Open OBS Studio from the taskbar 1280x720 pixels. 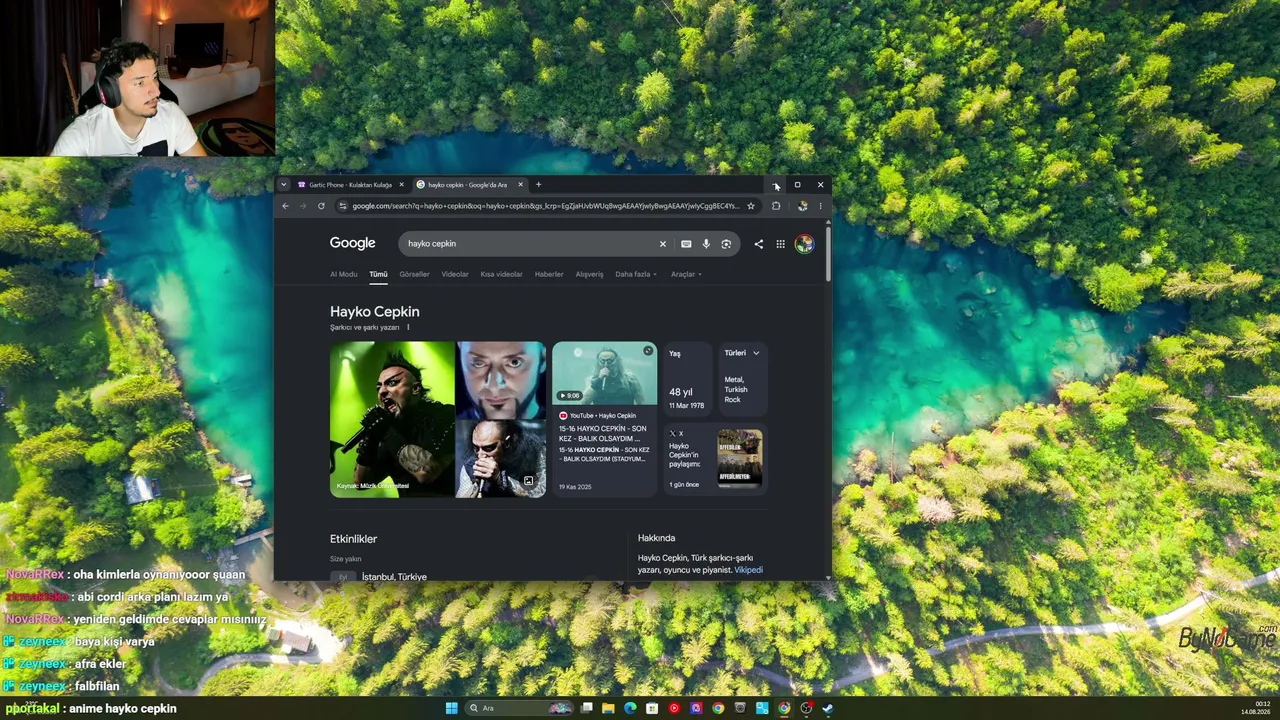click(806, 708)
